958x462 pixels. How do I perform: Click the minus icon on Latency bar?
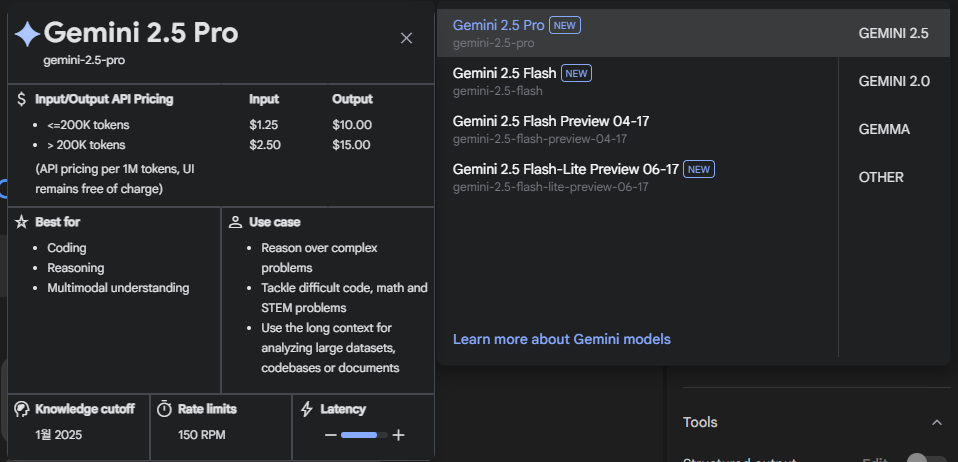331,435
